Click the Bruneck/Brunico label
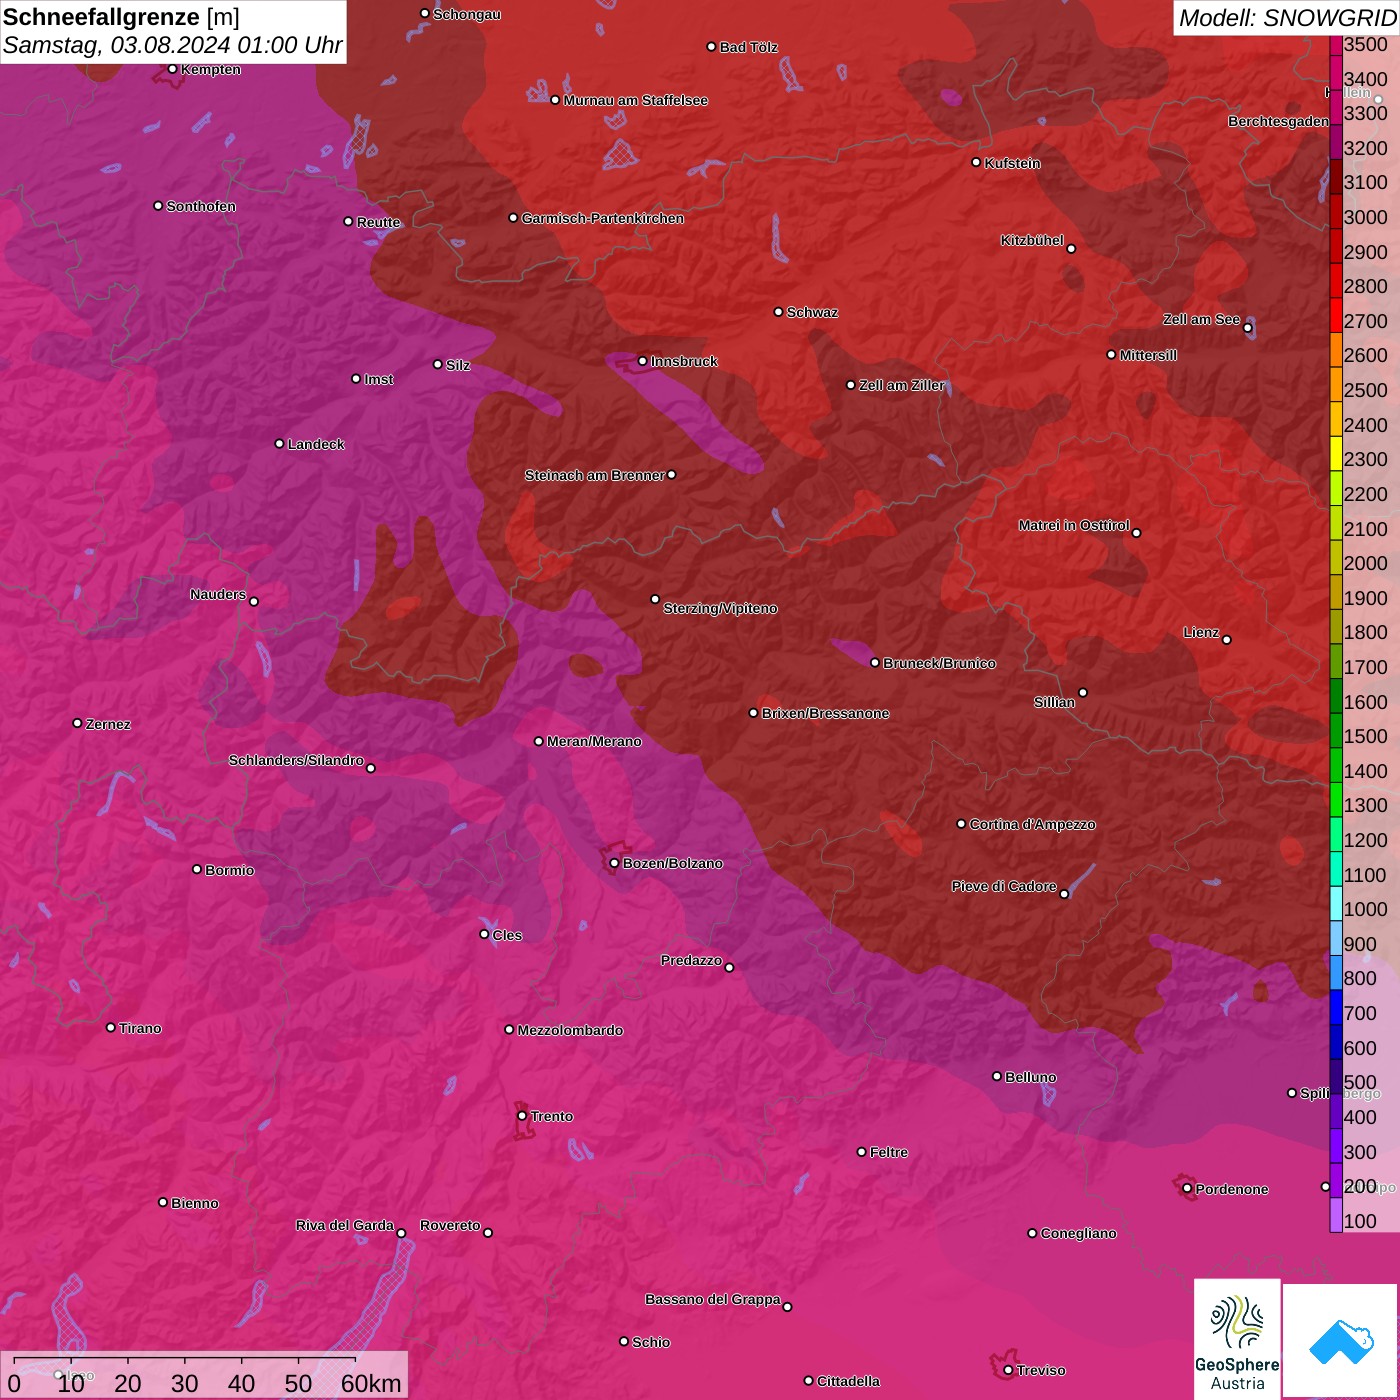The image size is (1400, 1400). (x=939, y=663)
